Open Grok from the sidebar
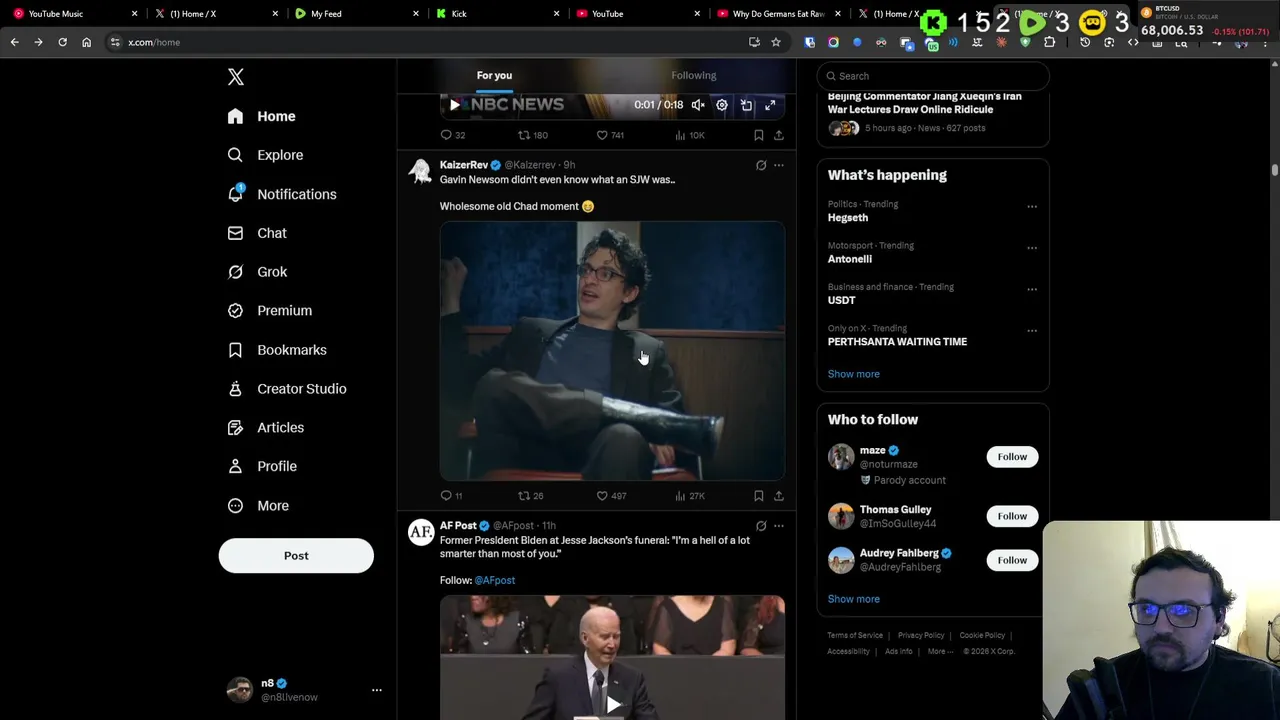The image size is (1280, 720). 257,272
